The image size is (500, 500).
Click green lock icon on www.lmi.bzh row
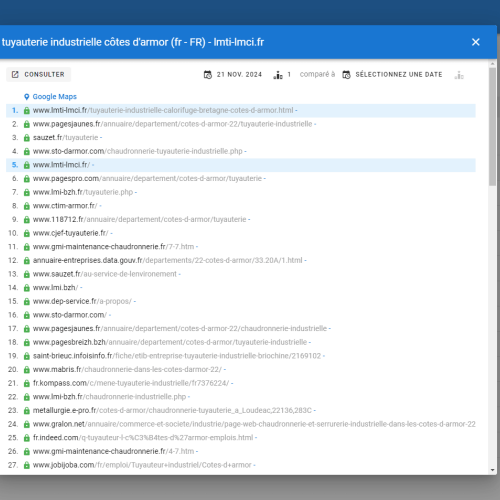click(x=27, y=288)
